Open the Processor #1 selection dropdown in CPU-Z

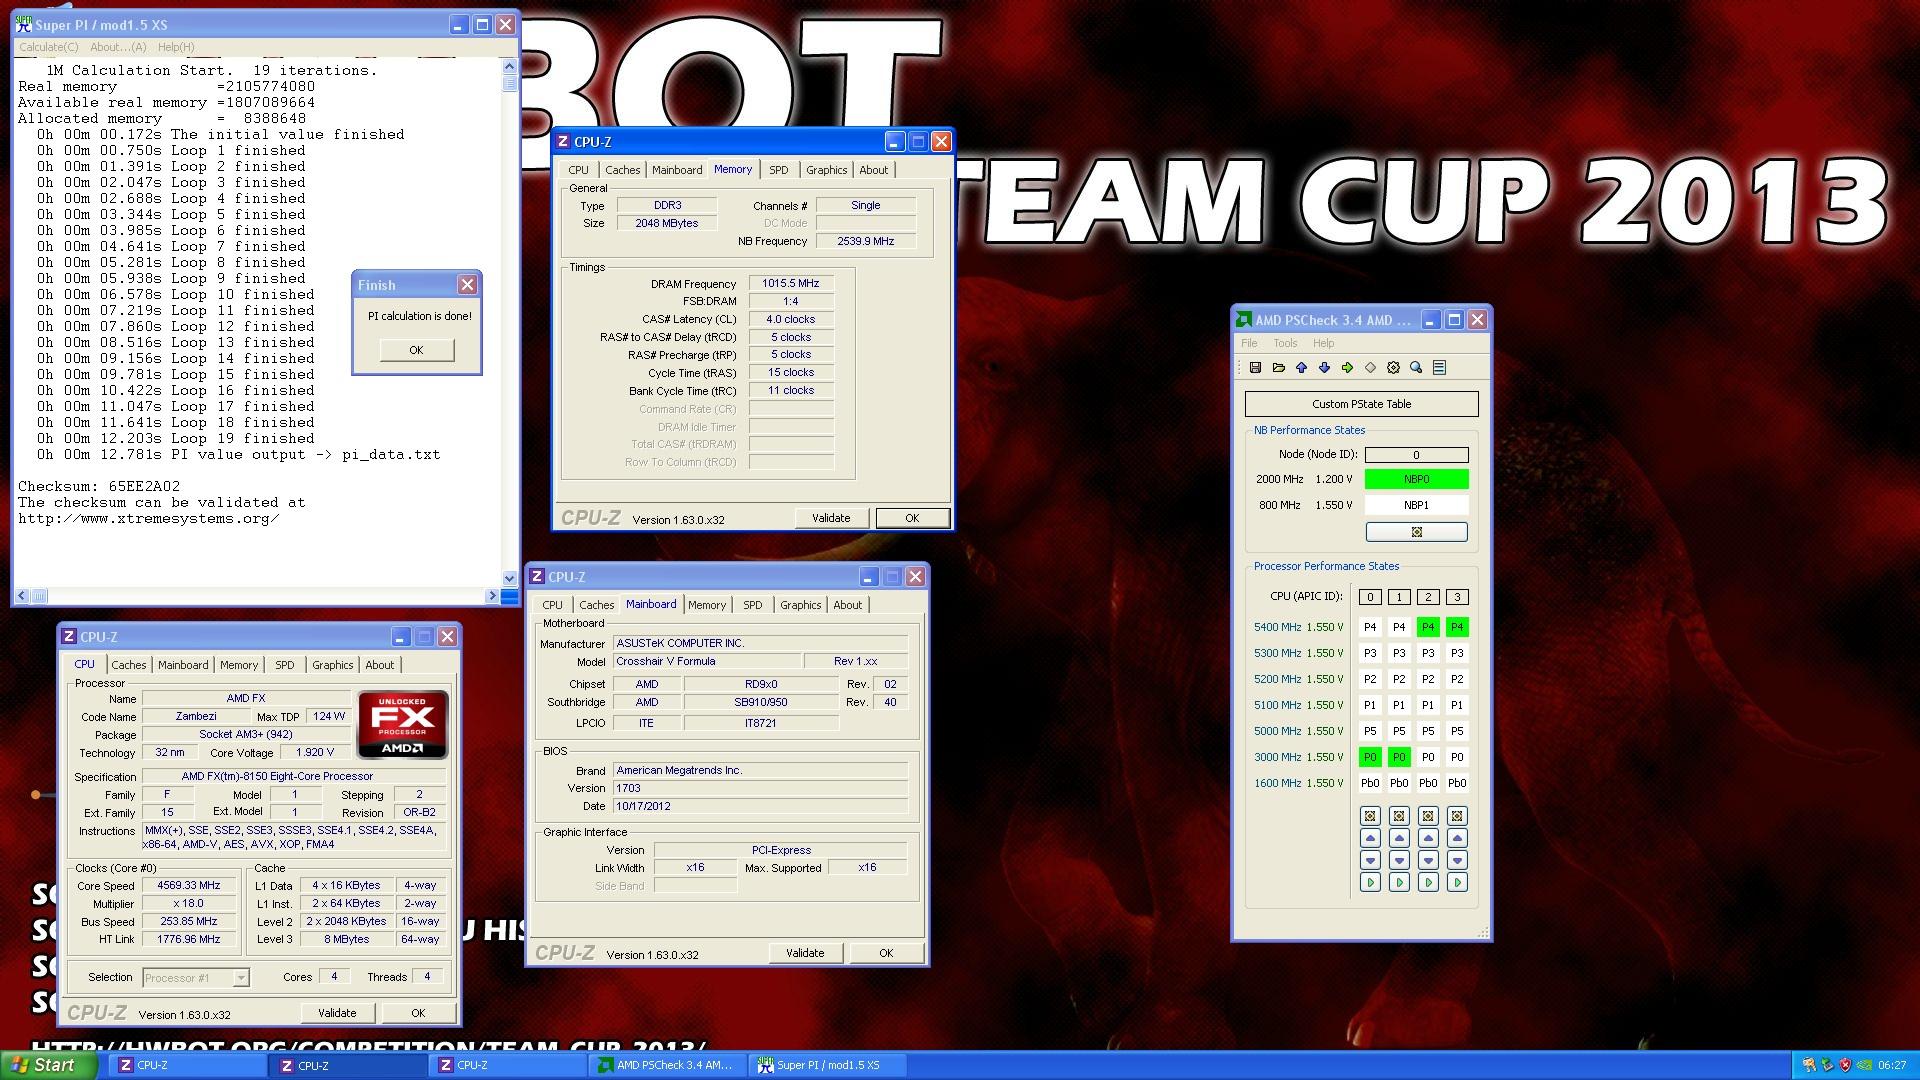click(196, 978)
